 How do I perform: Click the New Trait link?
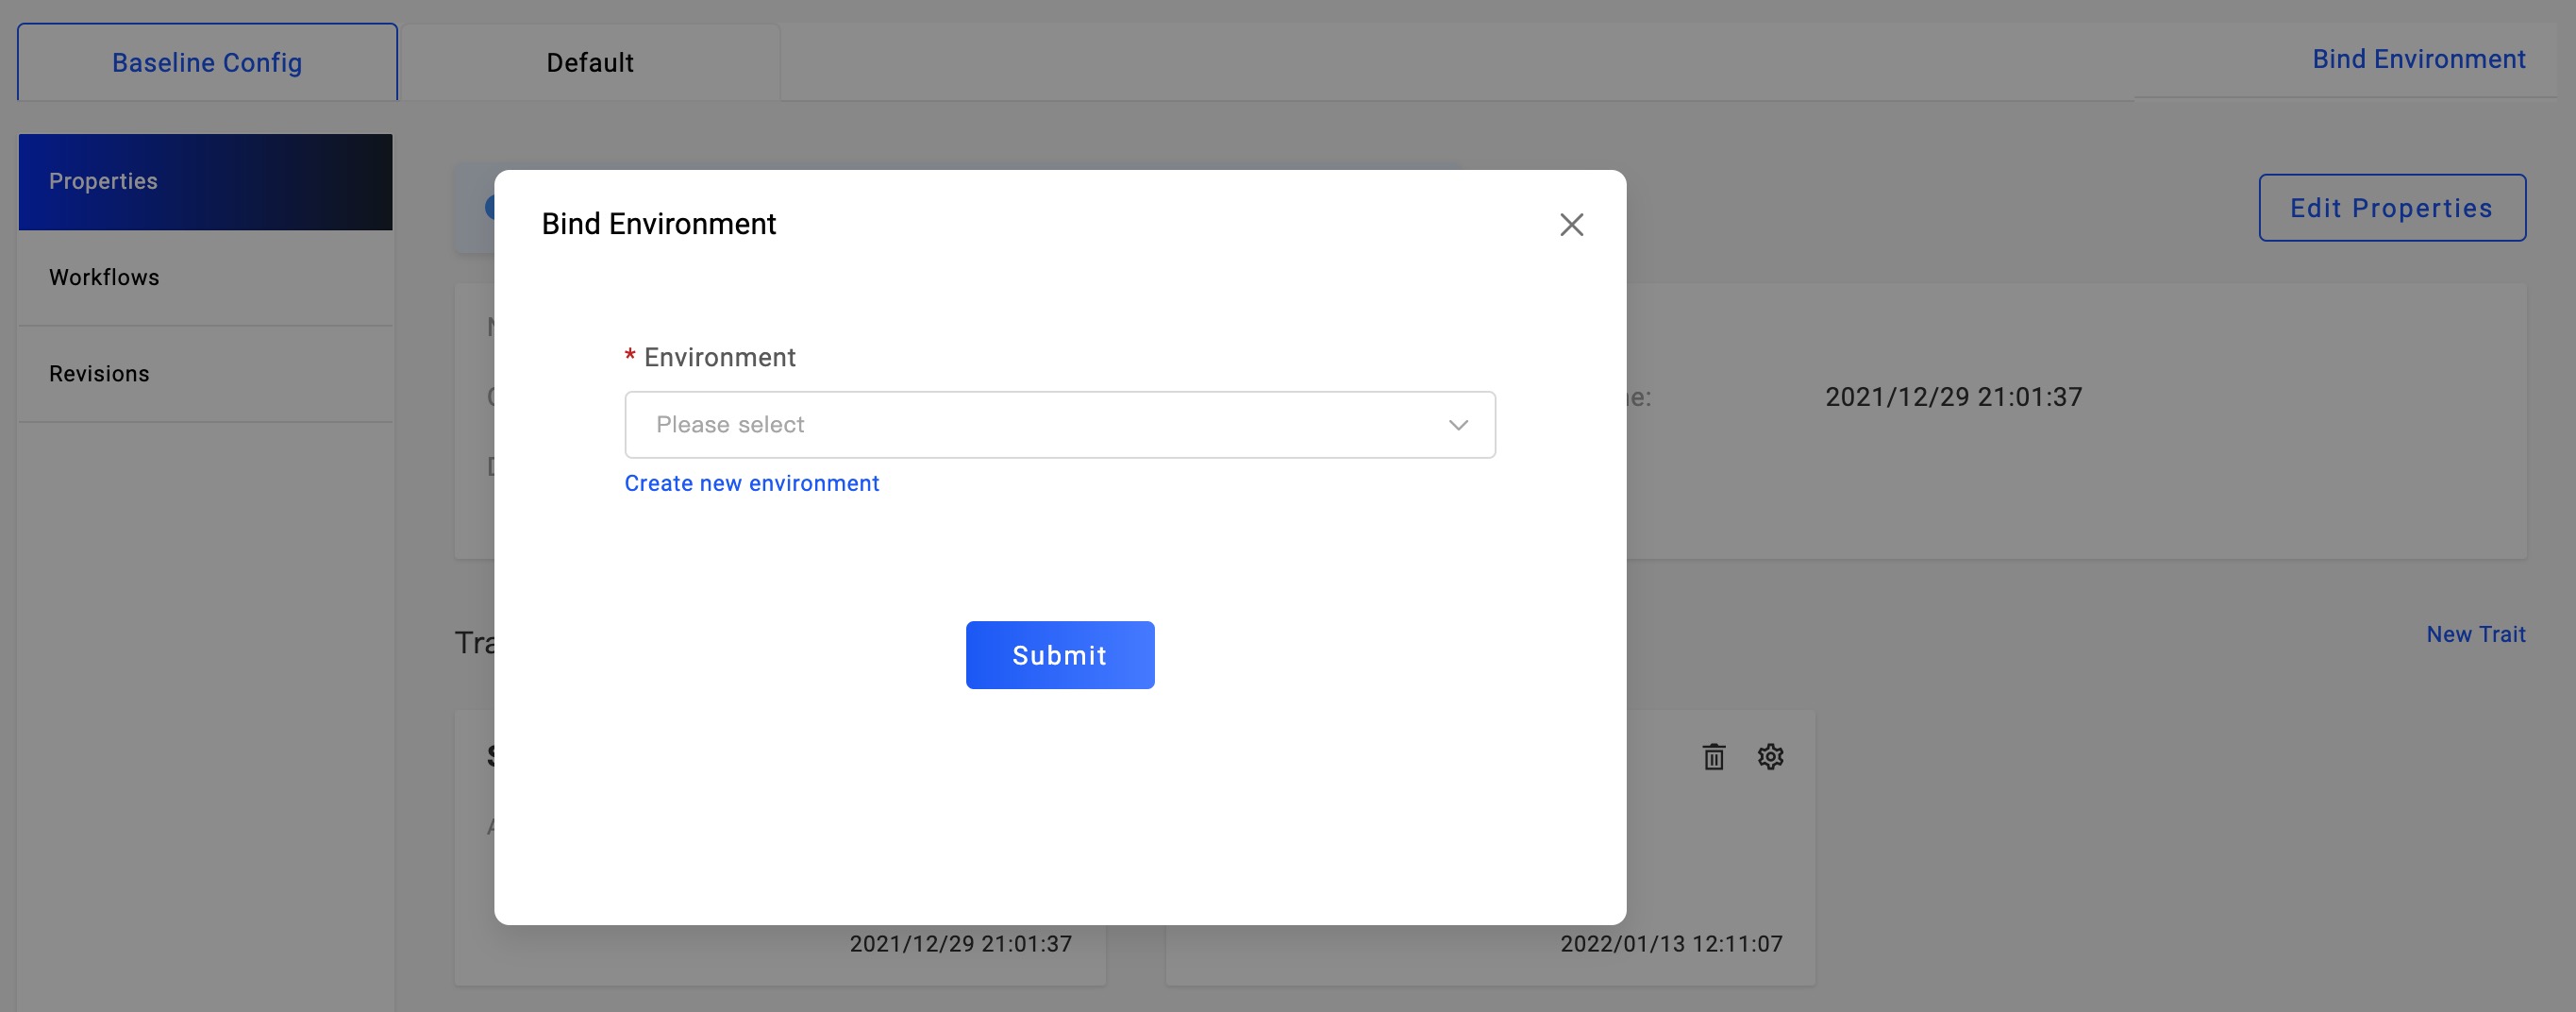pos(2475,635)
